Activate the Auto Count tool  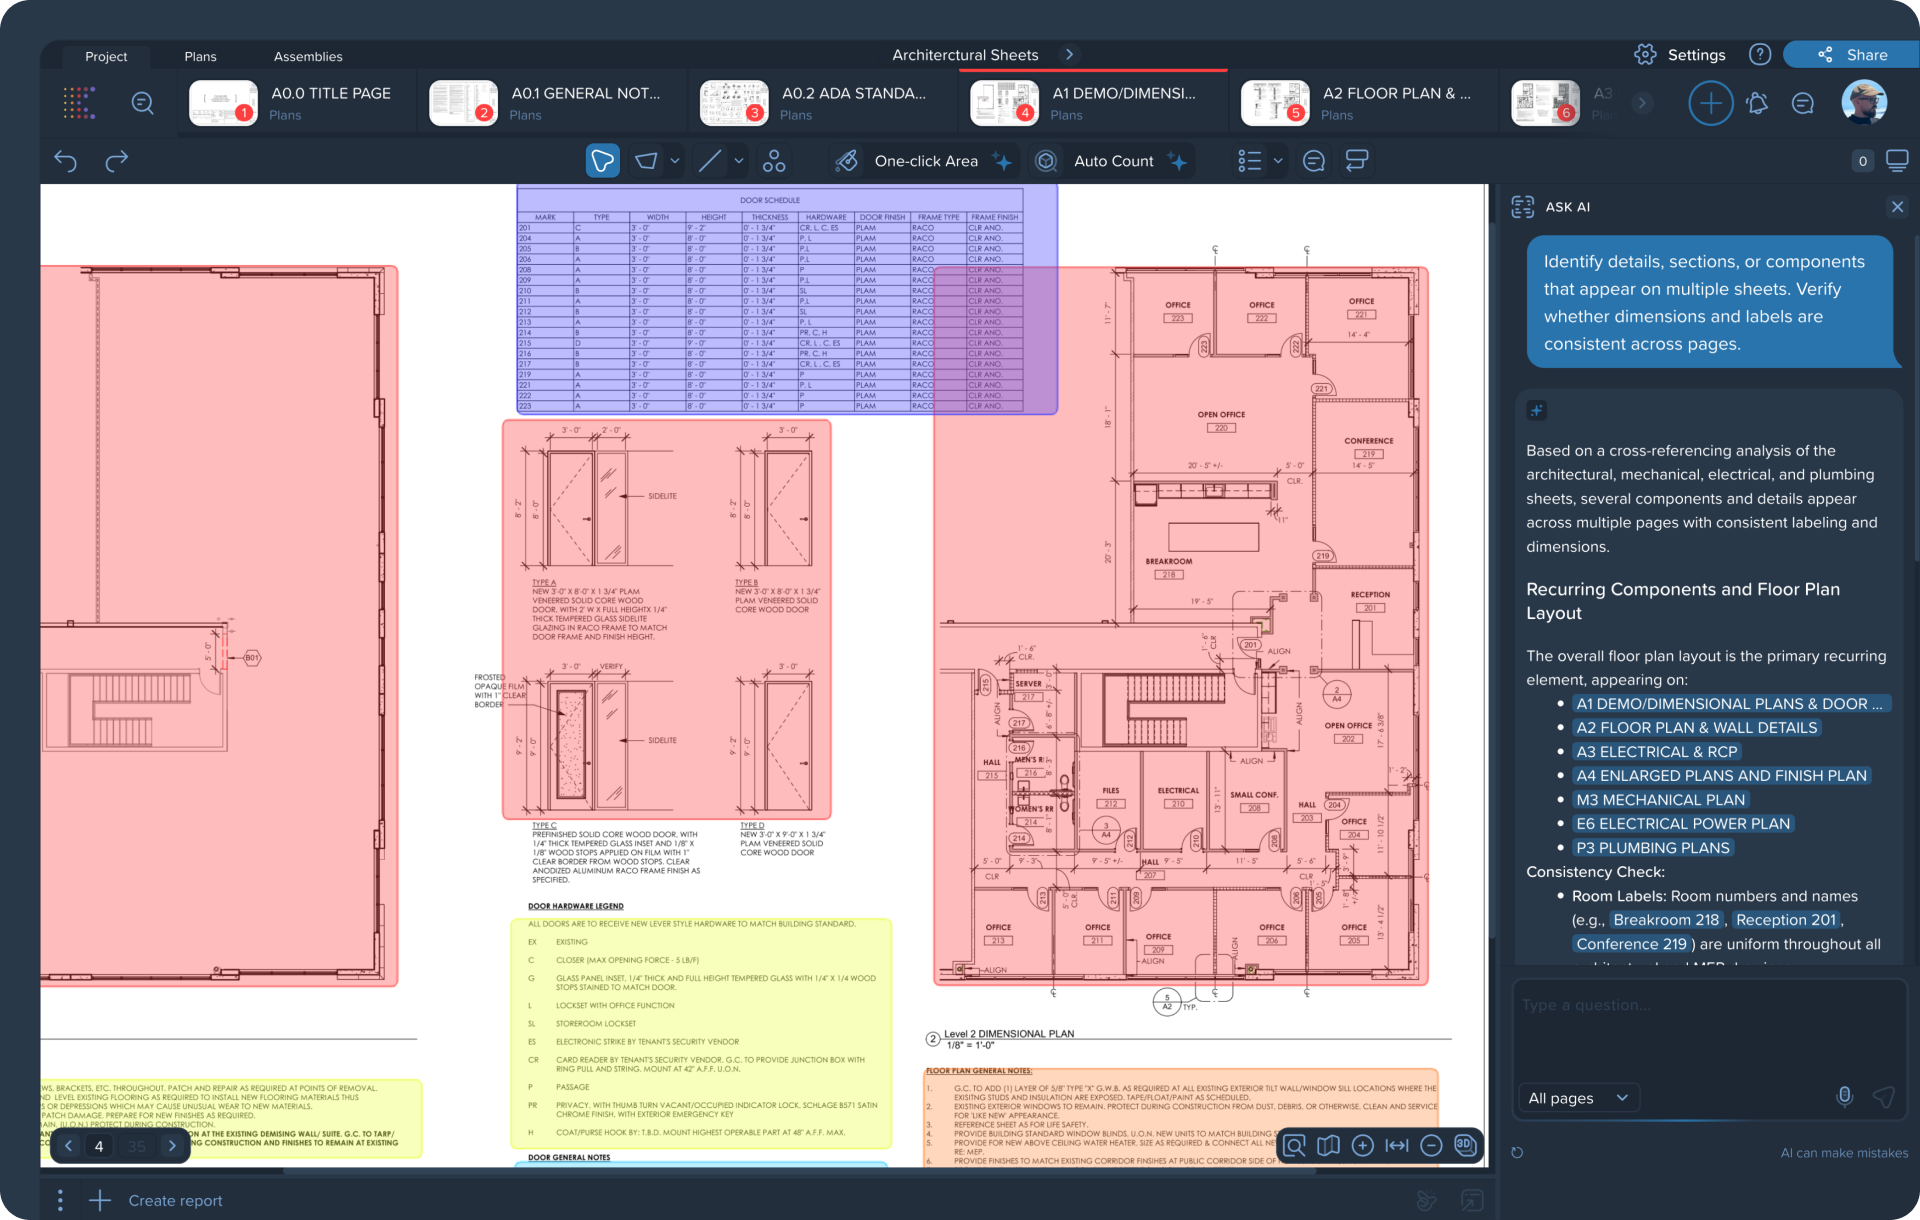coord(1112,161)
